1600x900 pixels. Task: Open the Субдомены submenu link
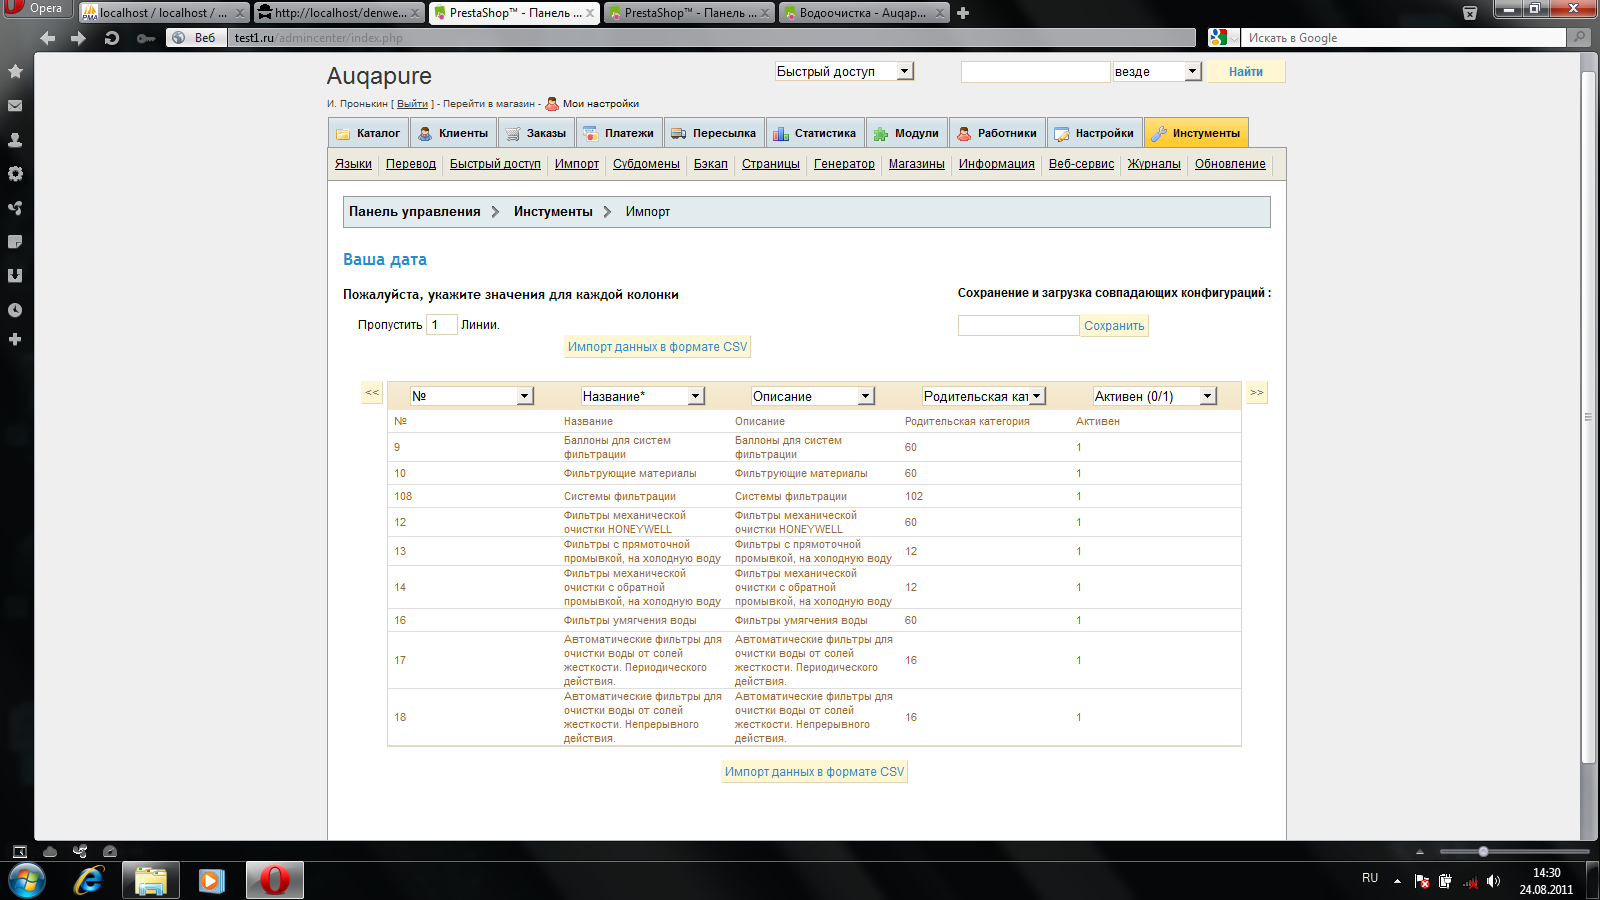click(646, 164)
